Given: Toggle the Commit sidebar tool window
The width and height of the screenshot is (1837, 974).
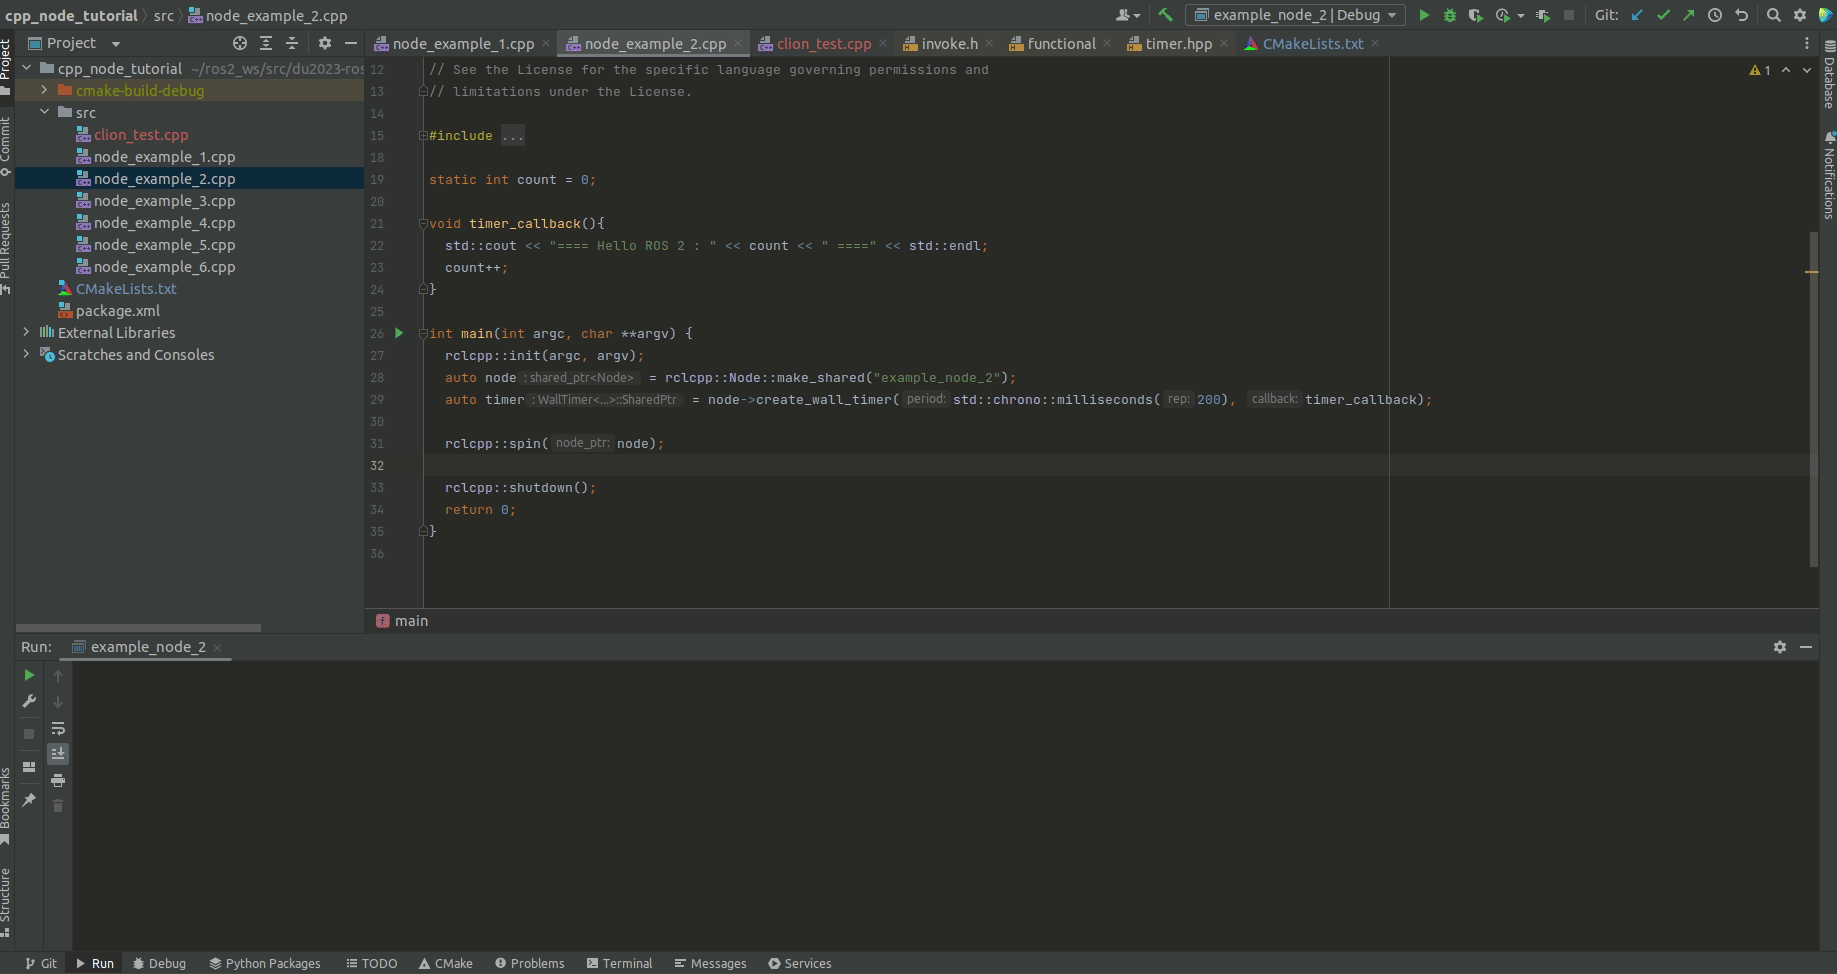Looking at the screenshot, I should click(6, 146).
